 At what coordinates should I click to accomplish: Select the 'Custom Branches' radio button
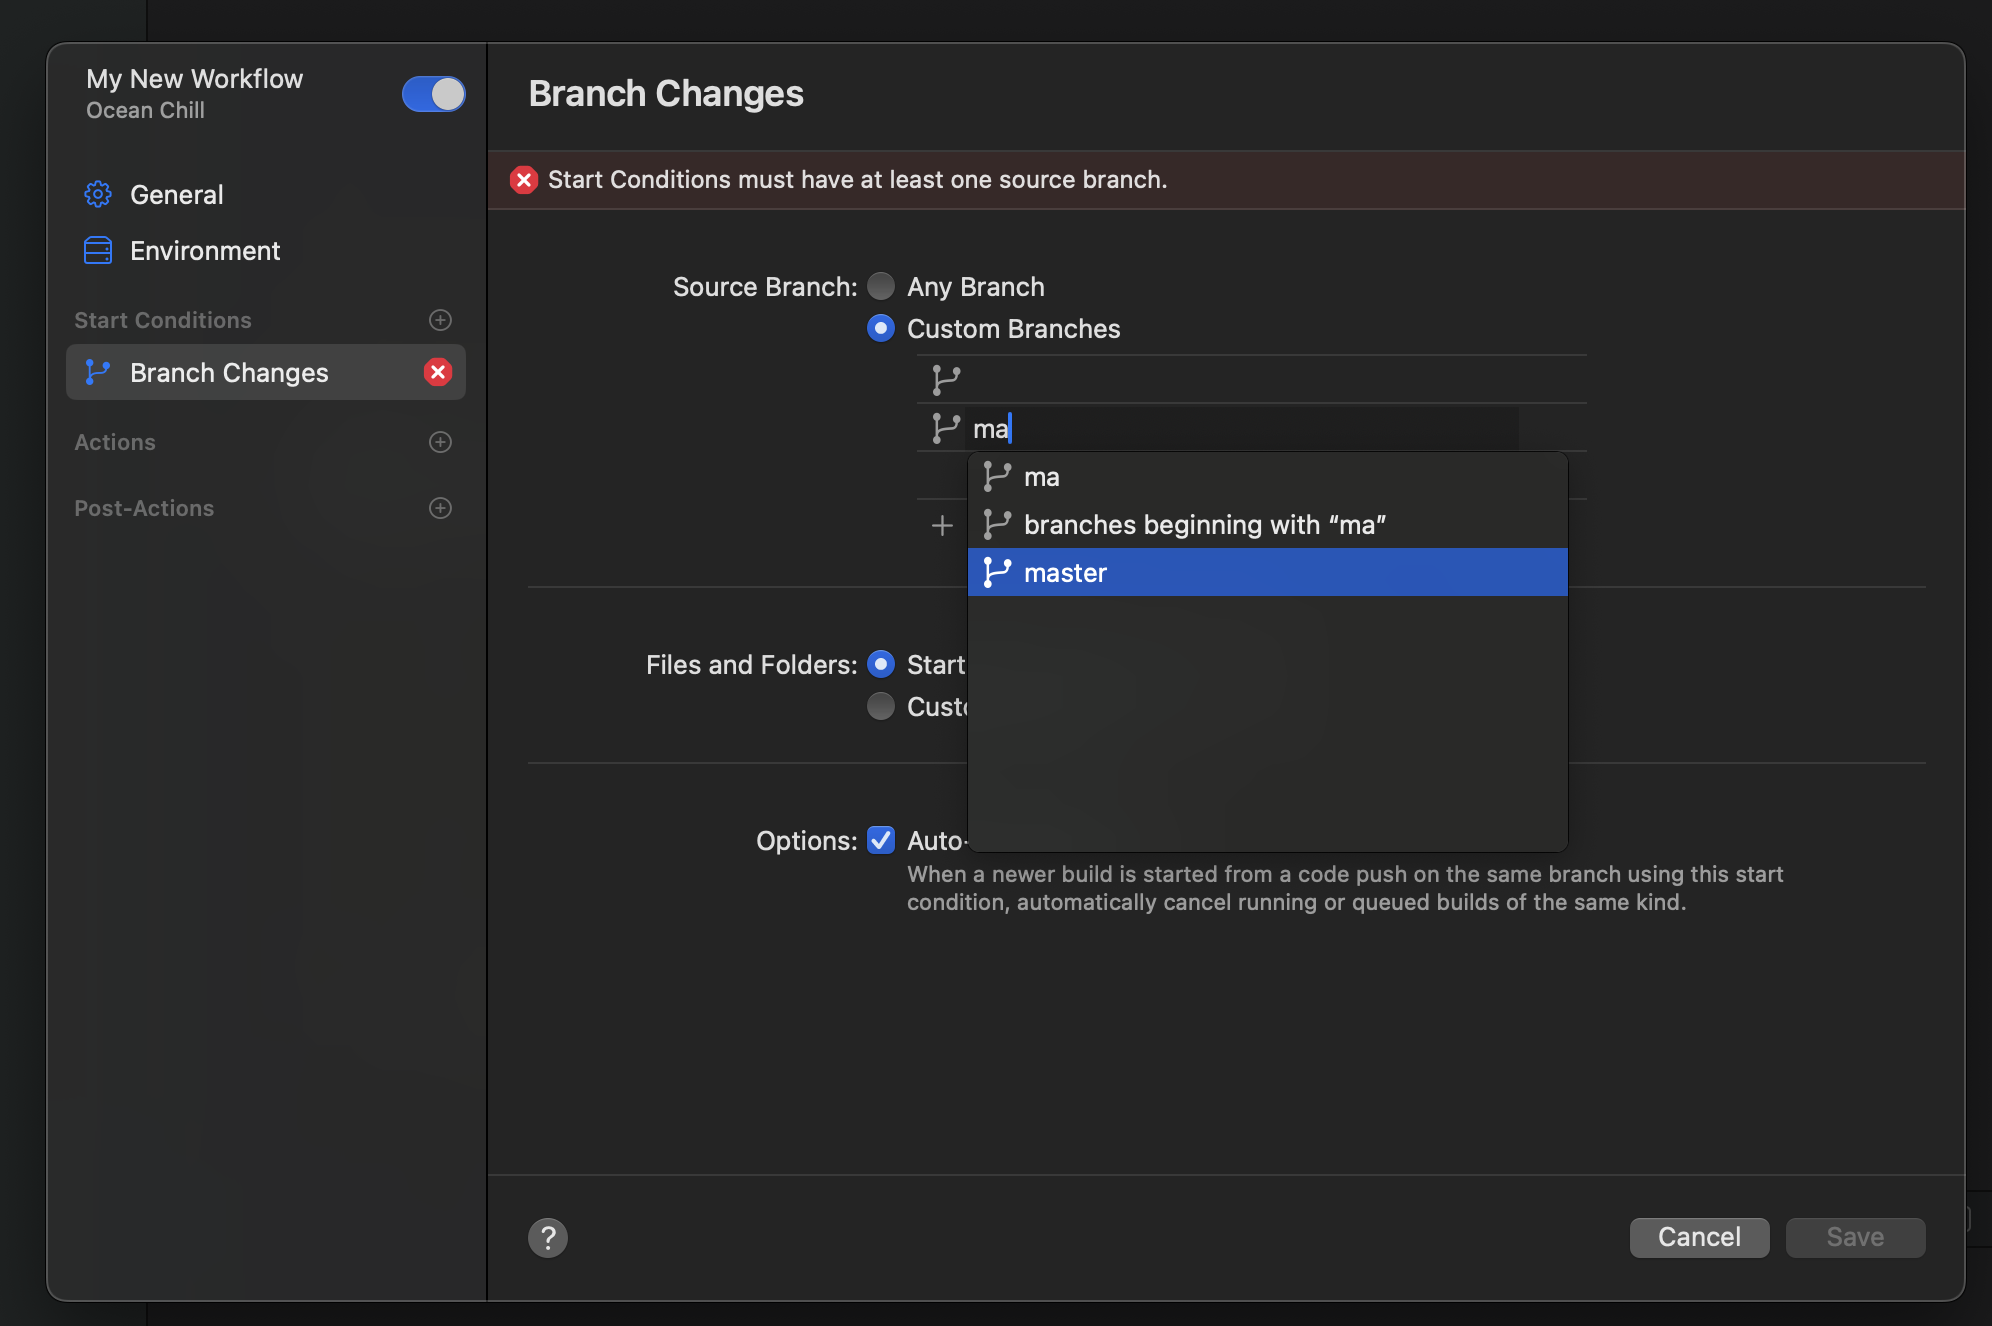(881, 327)
